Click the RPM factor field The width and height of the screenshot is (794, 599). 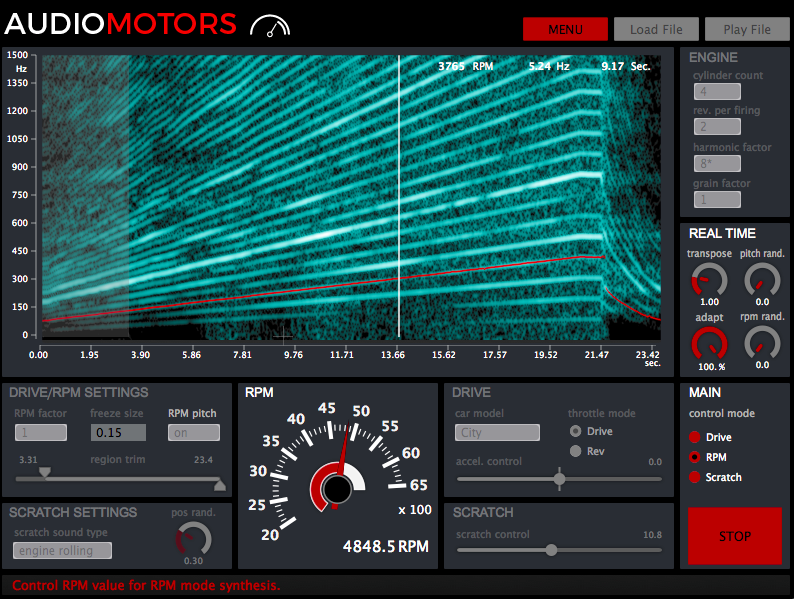click(41, 432)
